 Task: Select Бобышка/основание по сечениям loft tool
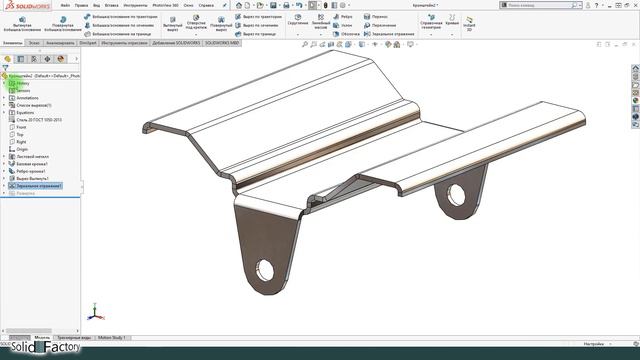click(119, 25)
